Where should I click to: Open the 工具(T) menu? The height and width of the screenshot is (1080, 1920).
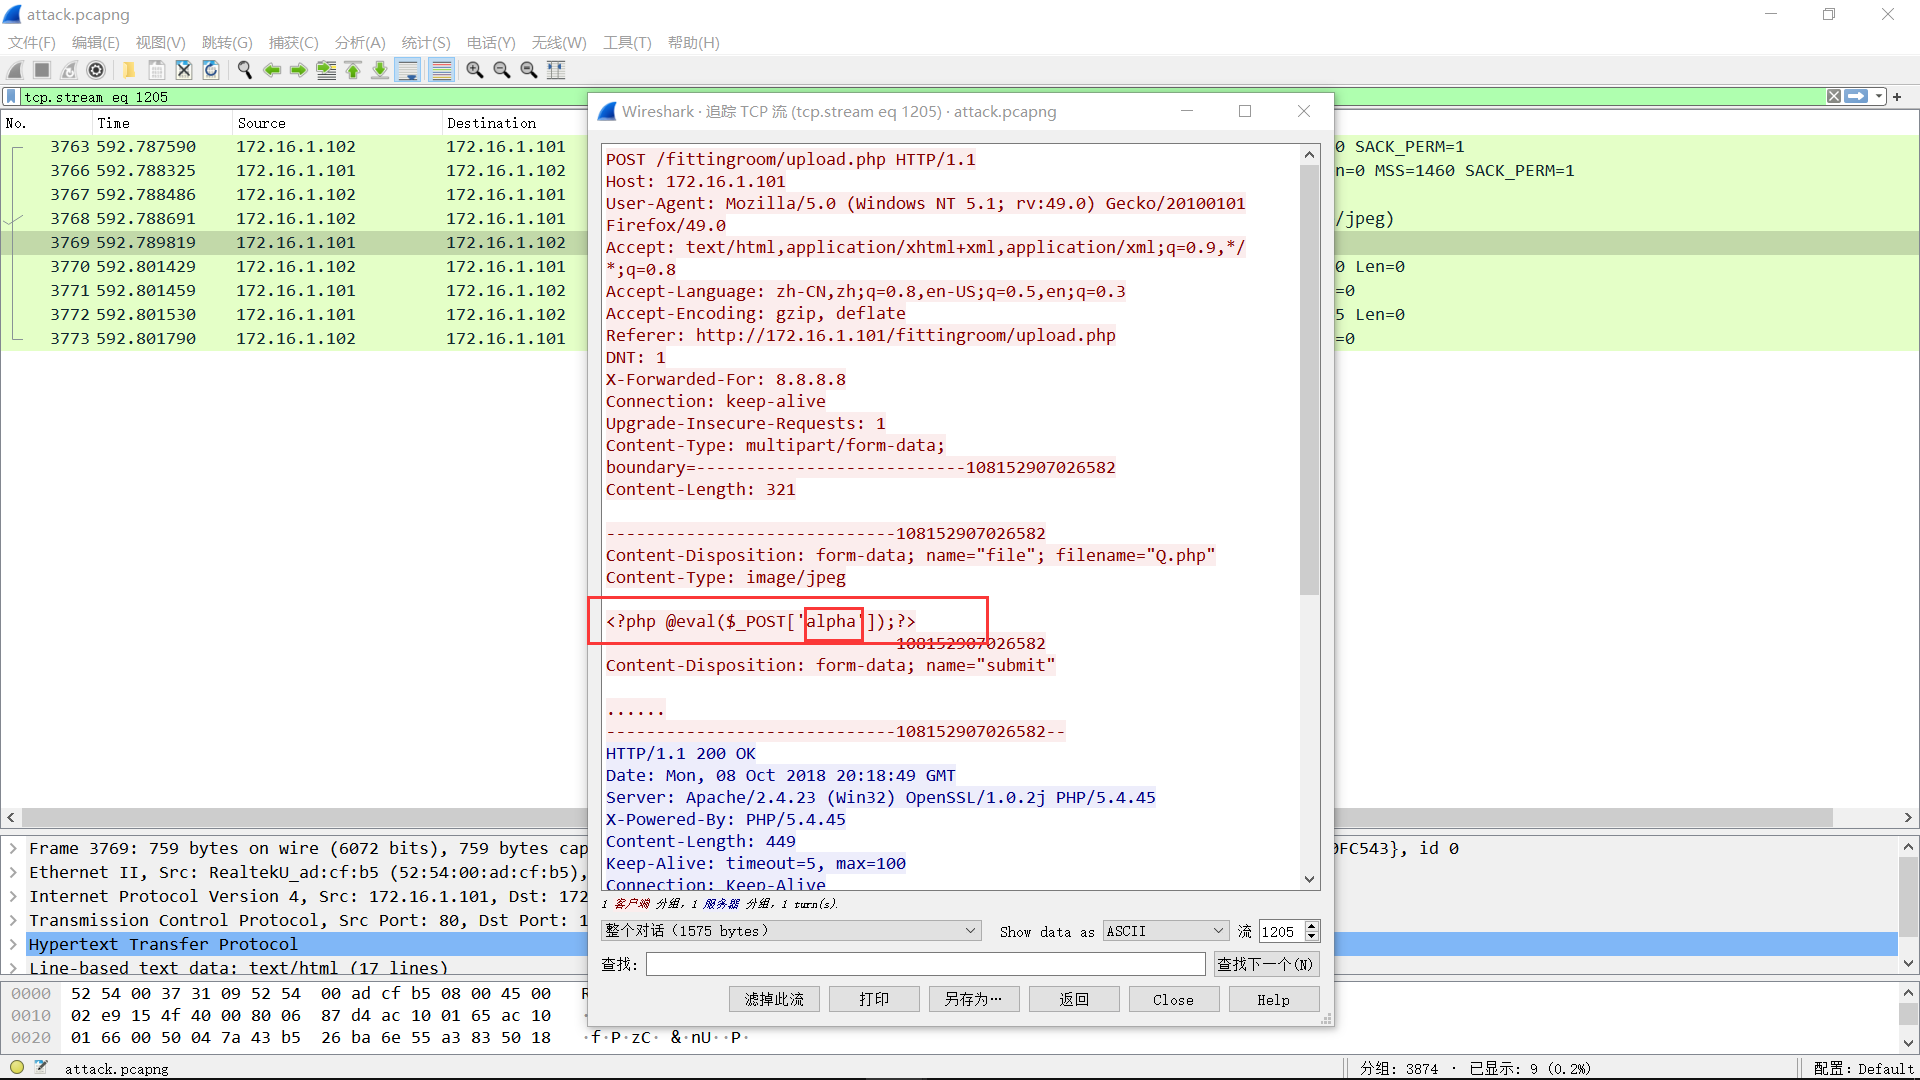click(x=627, y=43)
